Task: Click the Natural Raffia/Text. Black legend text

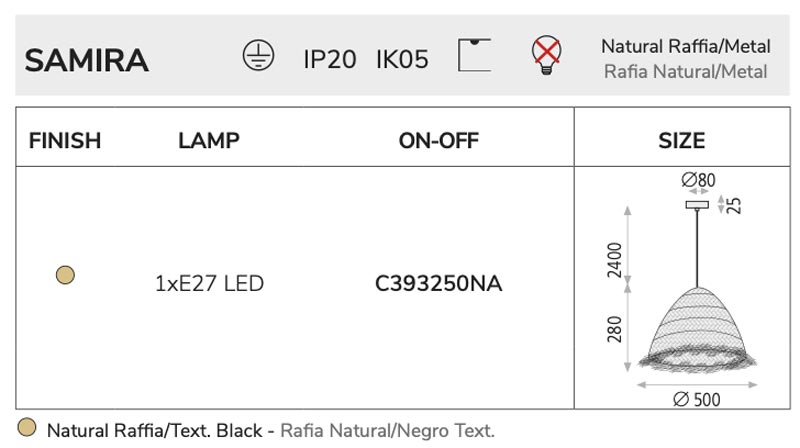Action: tap(155, 431)
